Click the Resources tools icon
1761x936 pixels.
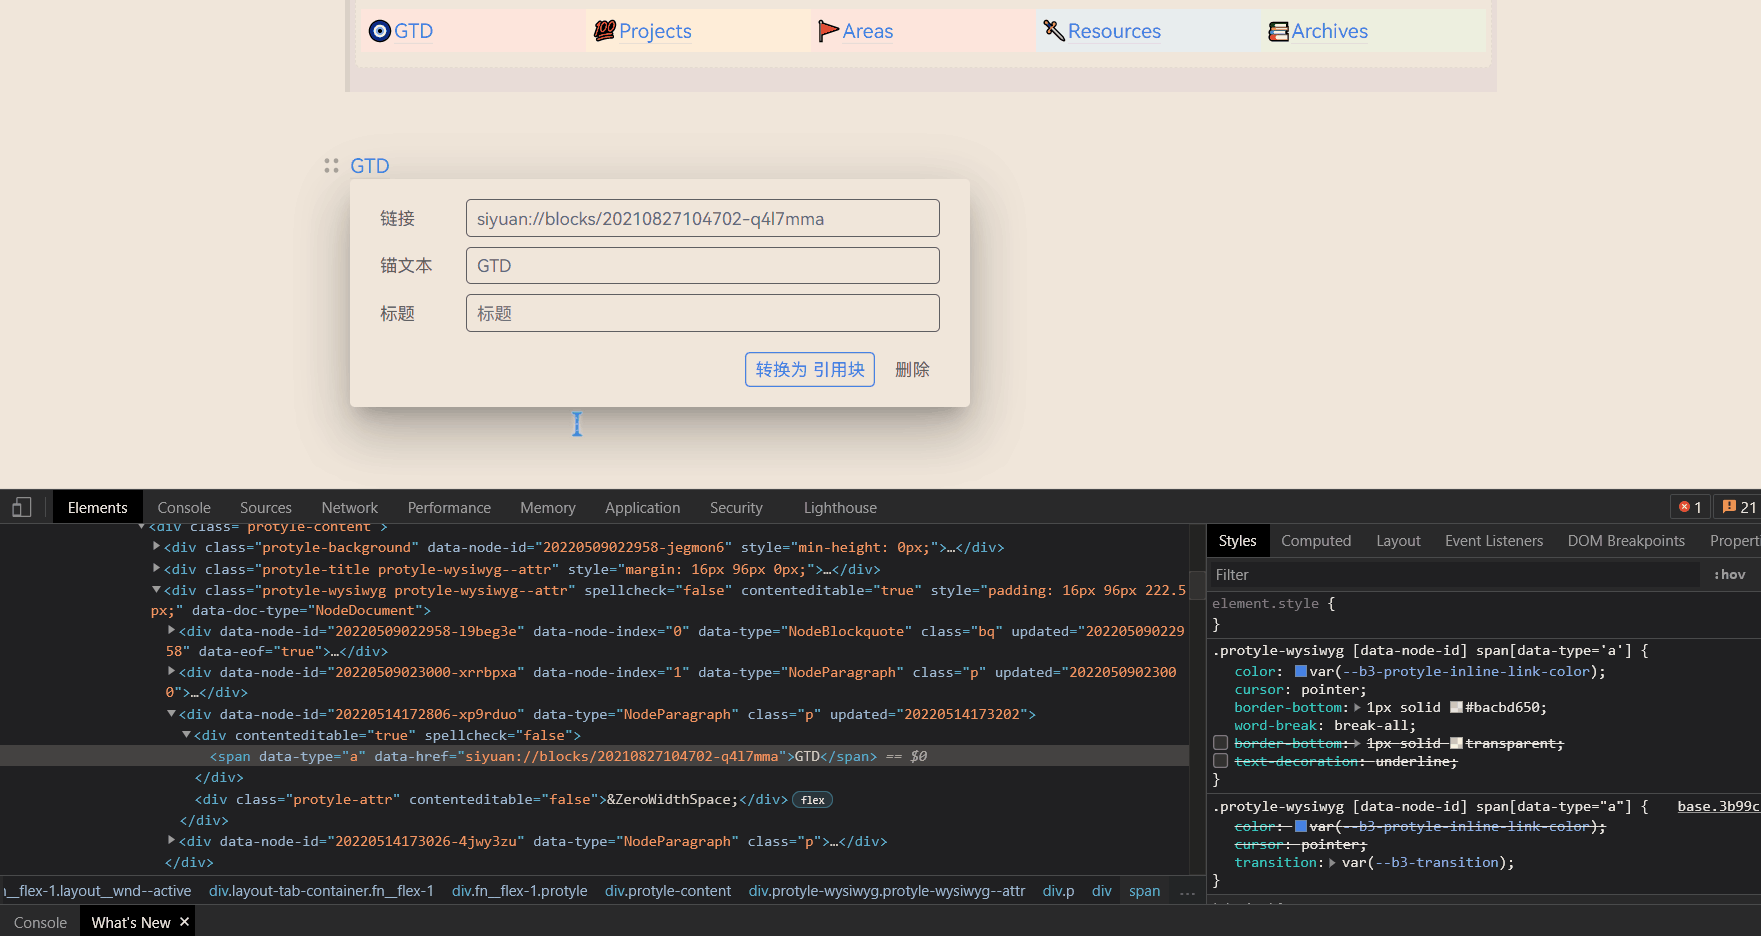click(x=1054, y=31)
